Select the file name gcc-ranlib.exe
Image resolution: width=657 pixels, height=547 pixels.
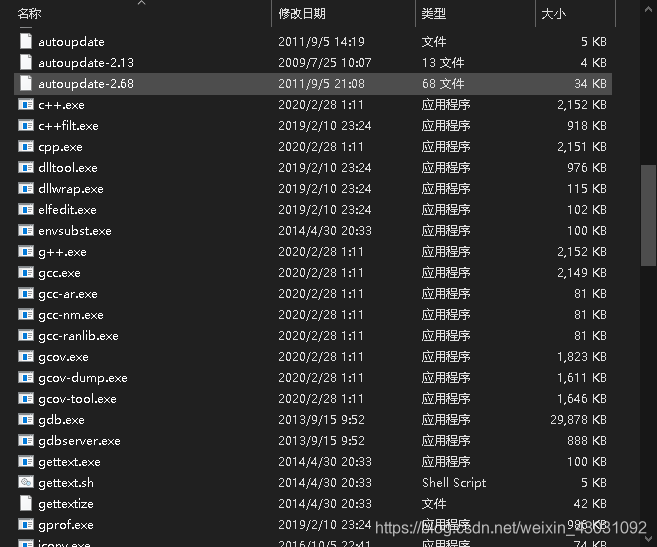pyautogui.click(x=78, y=336)
